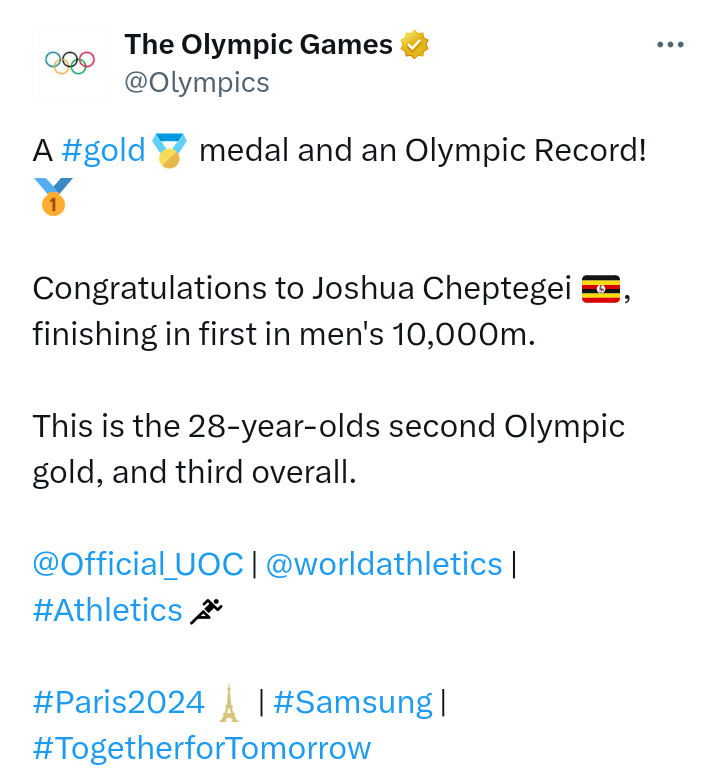Viewport: 720px width, 775px height.
Task: Click The Olympic Games display name
Action: pyautogui.click(x=258, y=44)
